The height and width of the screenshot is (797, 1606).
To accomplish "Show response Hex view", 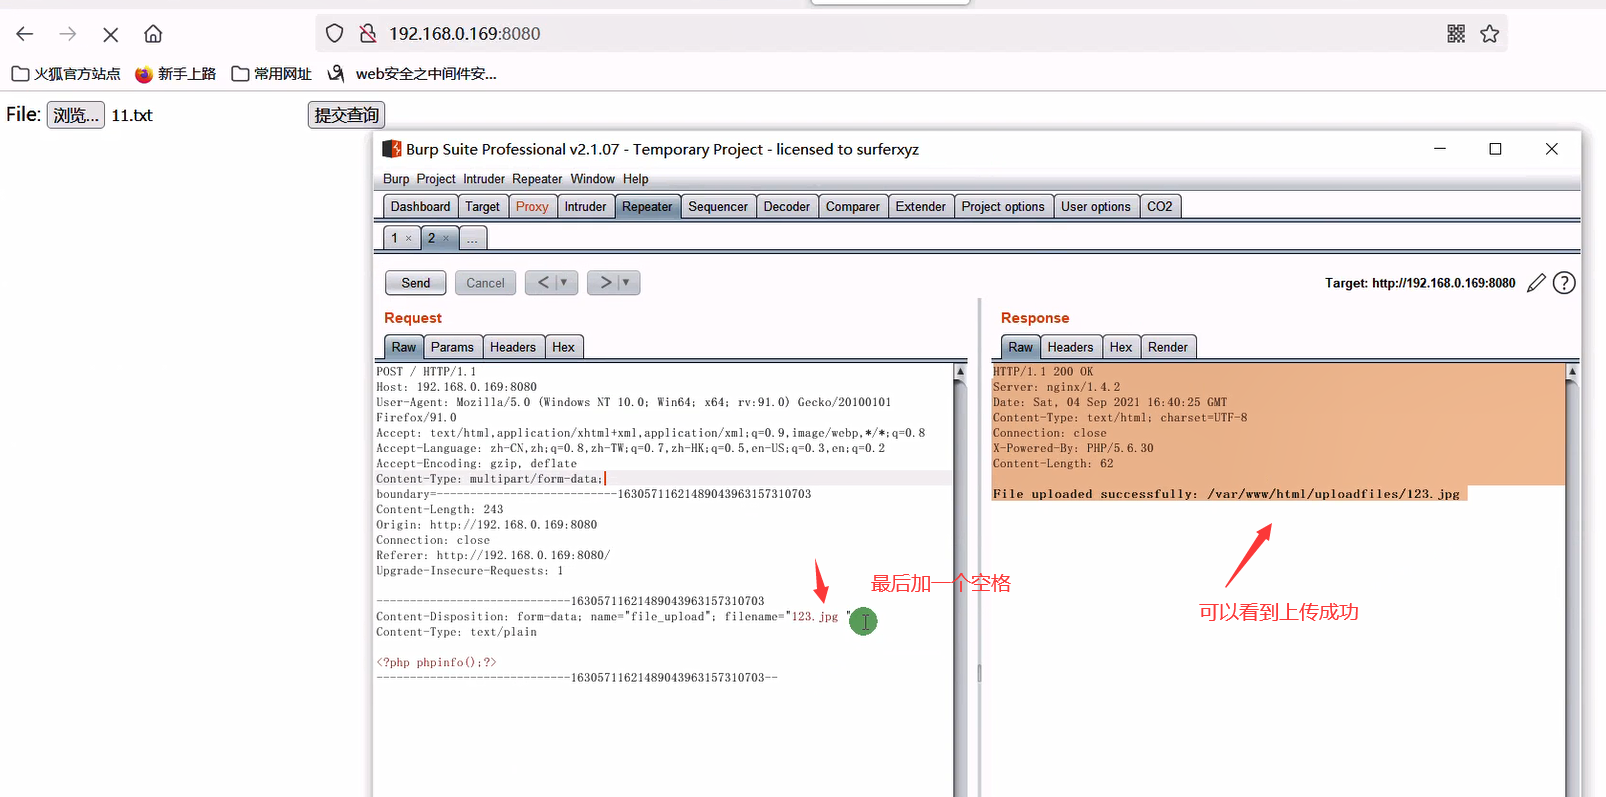I will point(1121,347).
